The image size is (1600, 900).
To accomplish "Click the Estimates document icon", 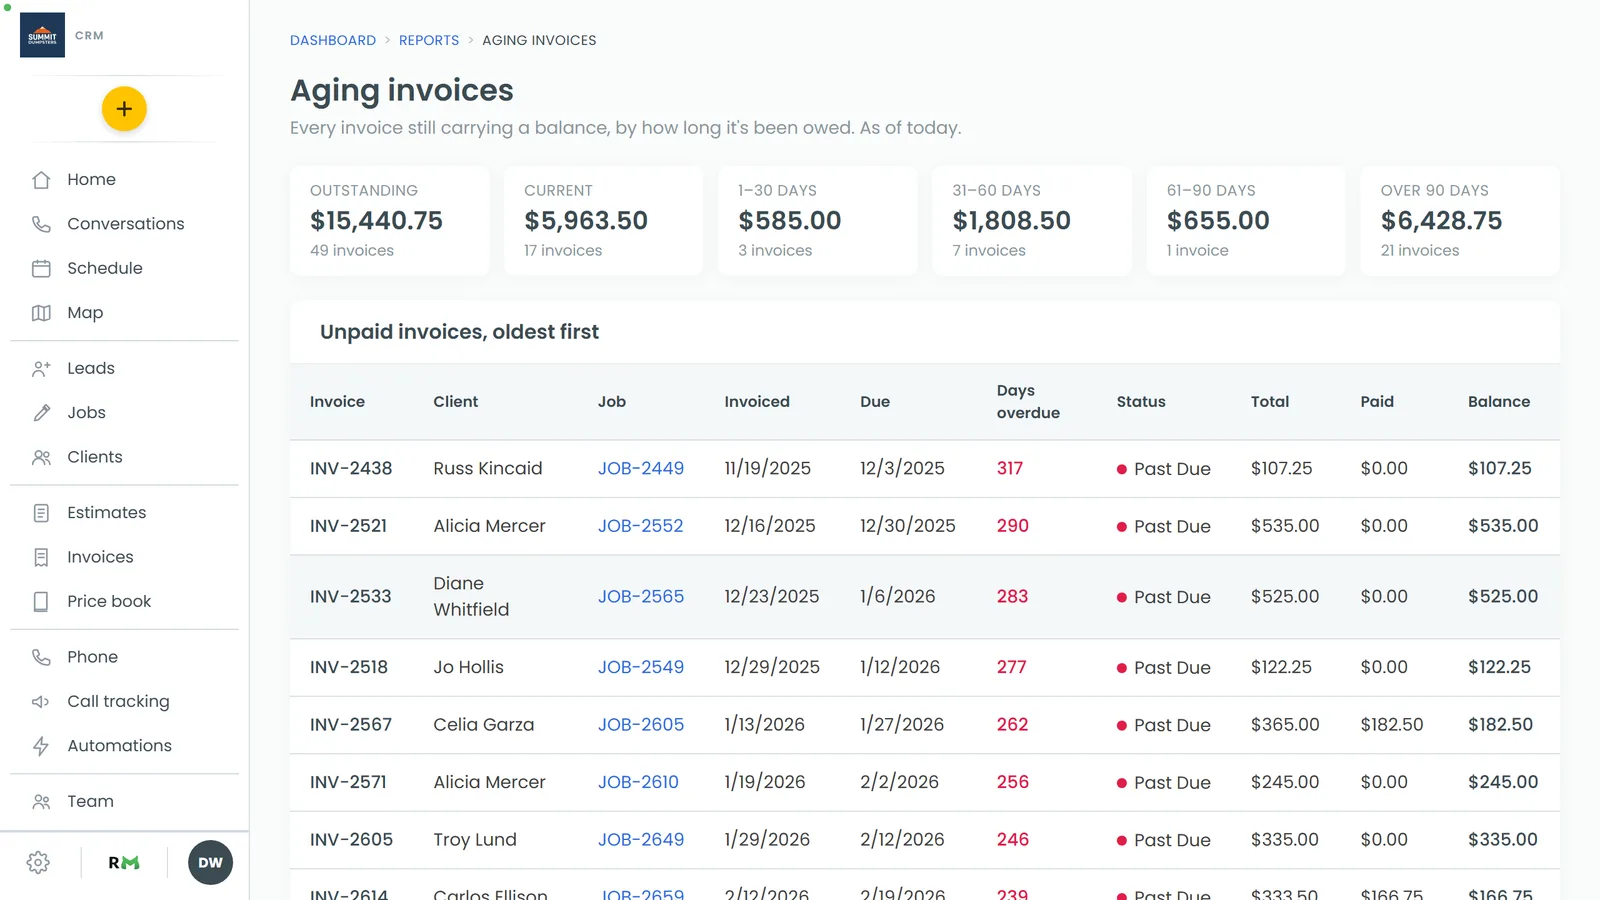I will point(41,513).
